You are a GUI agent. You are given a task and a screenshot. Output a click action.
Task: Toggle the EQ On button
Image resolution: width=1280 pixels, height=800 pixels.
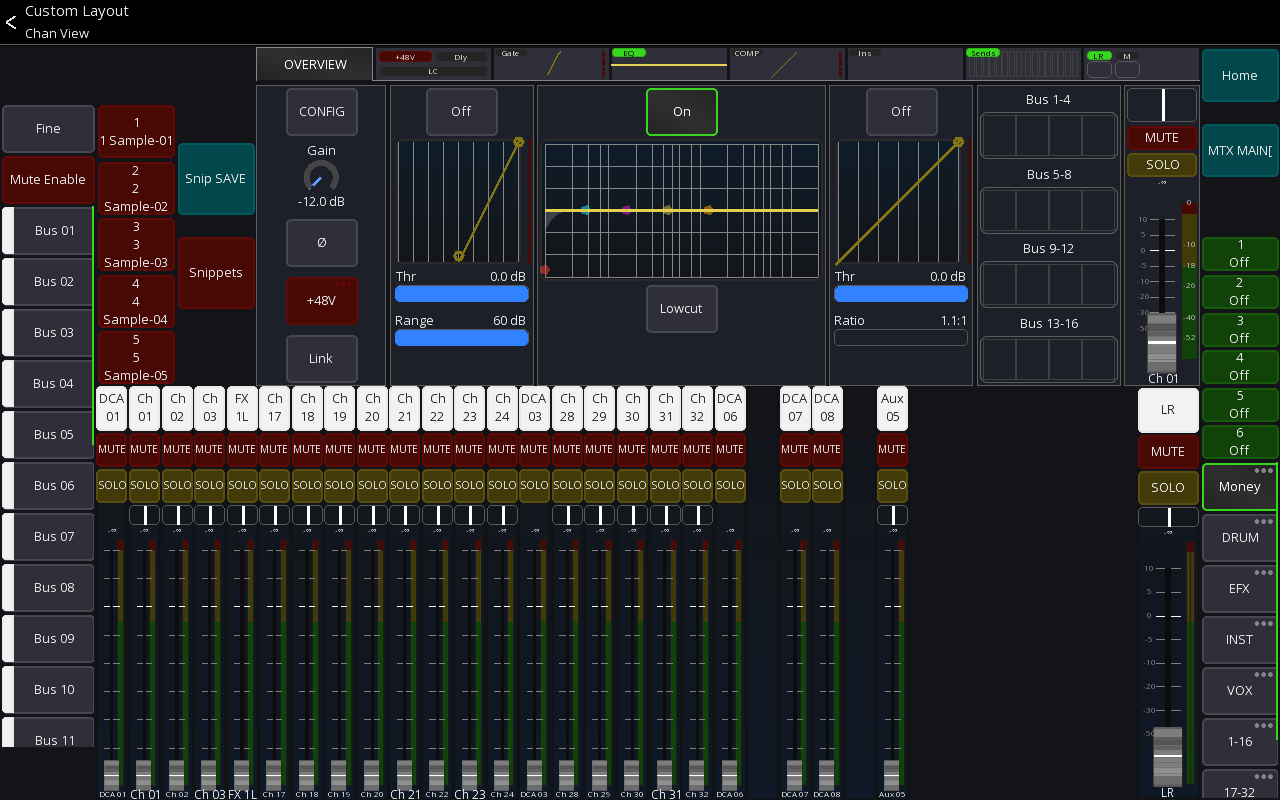click(681, 111)
